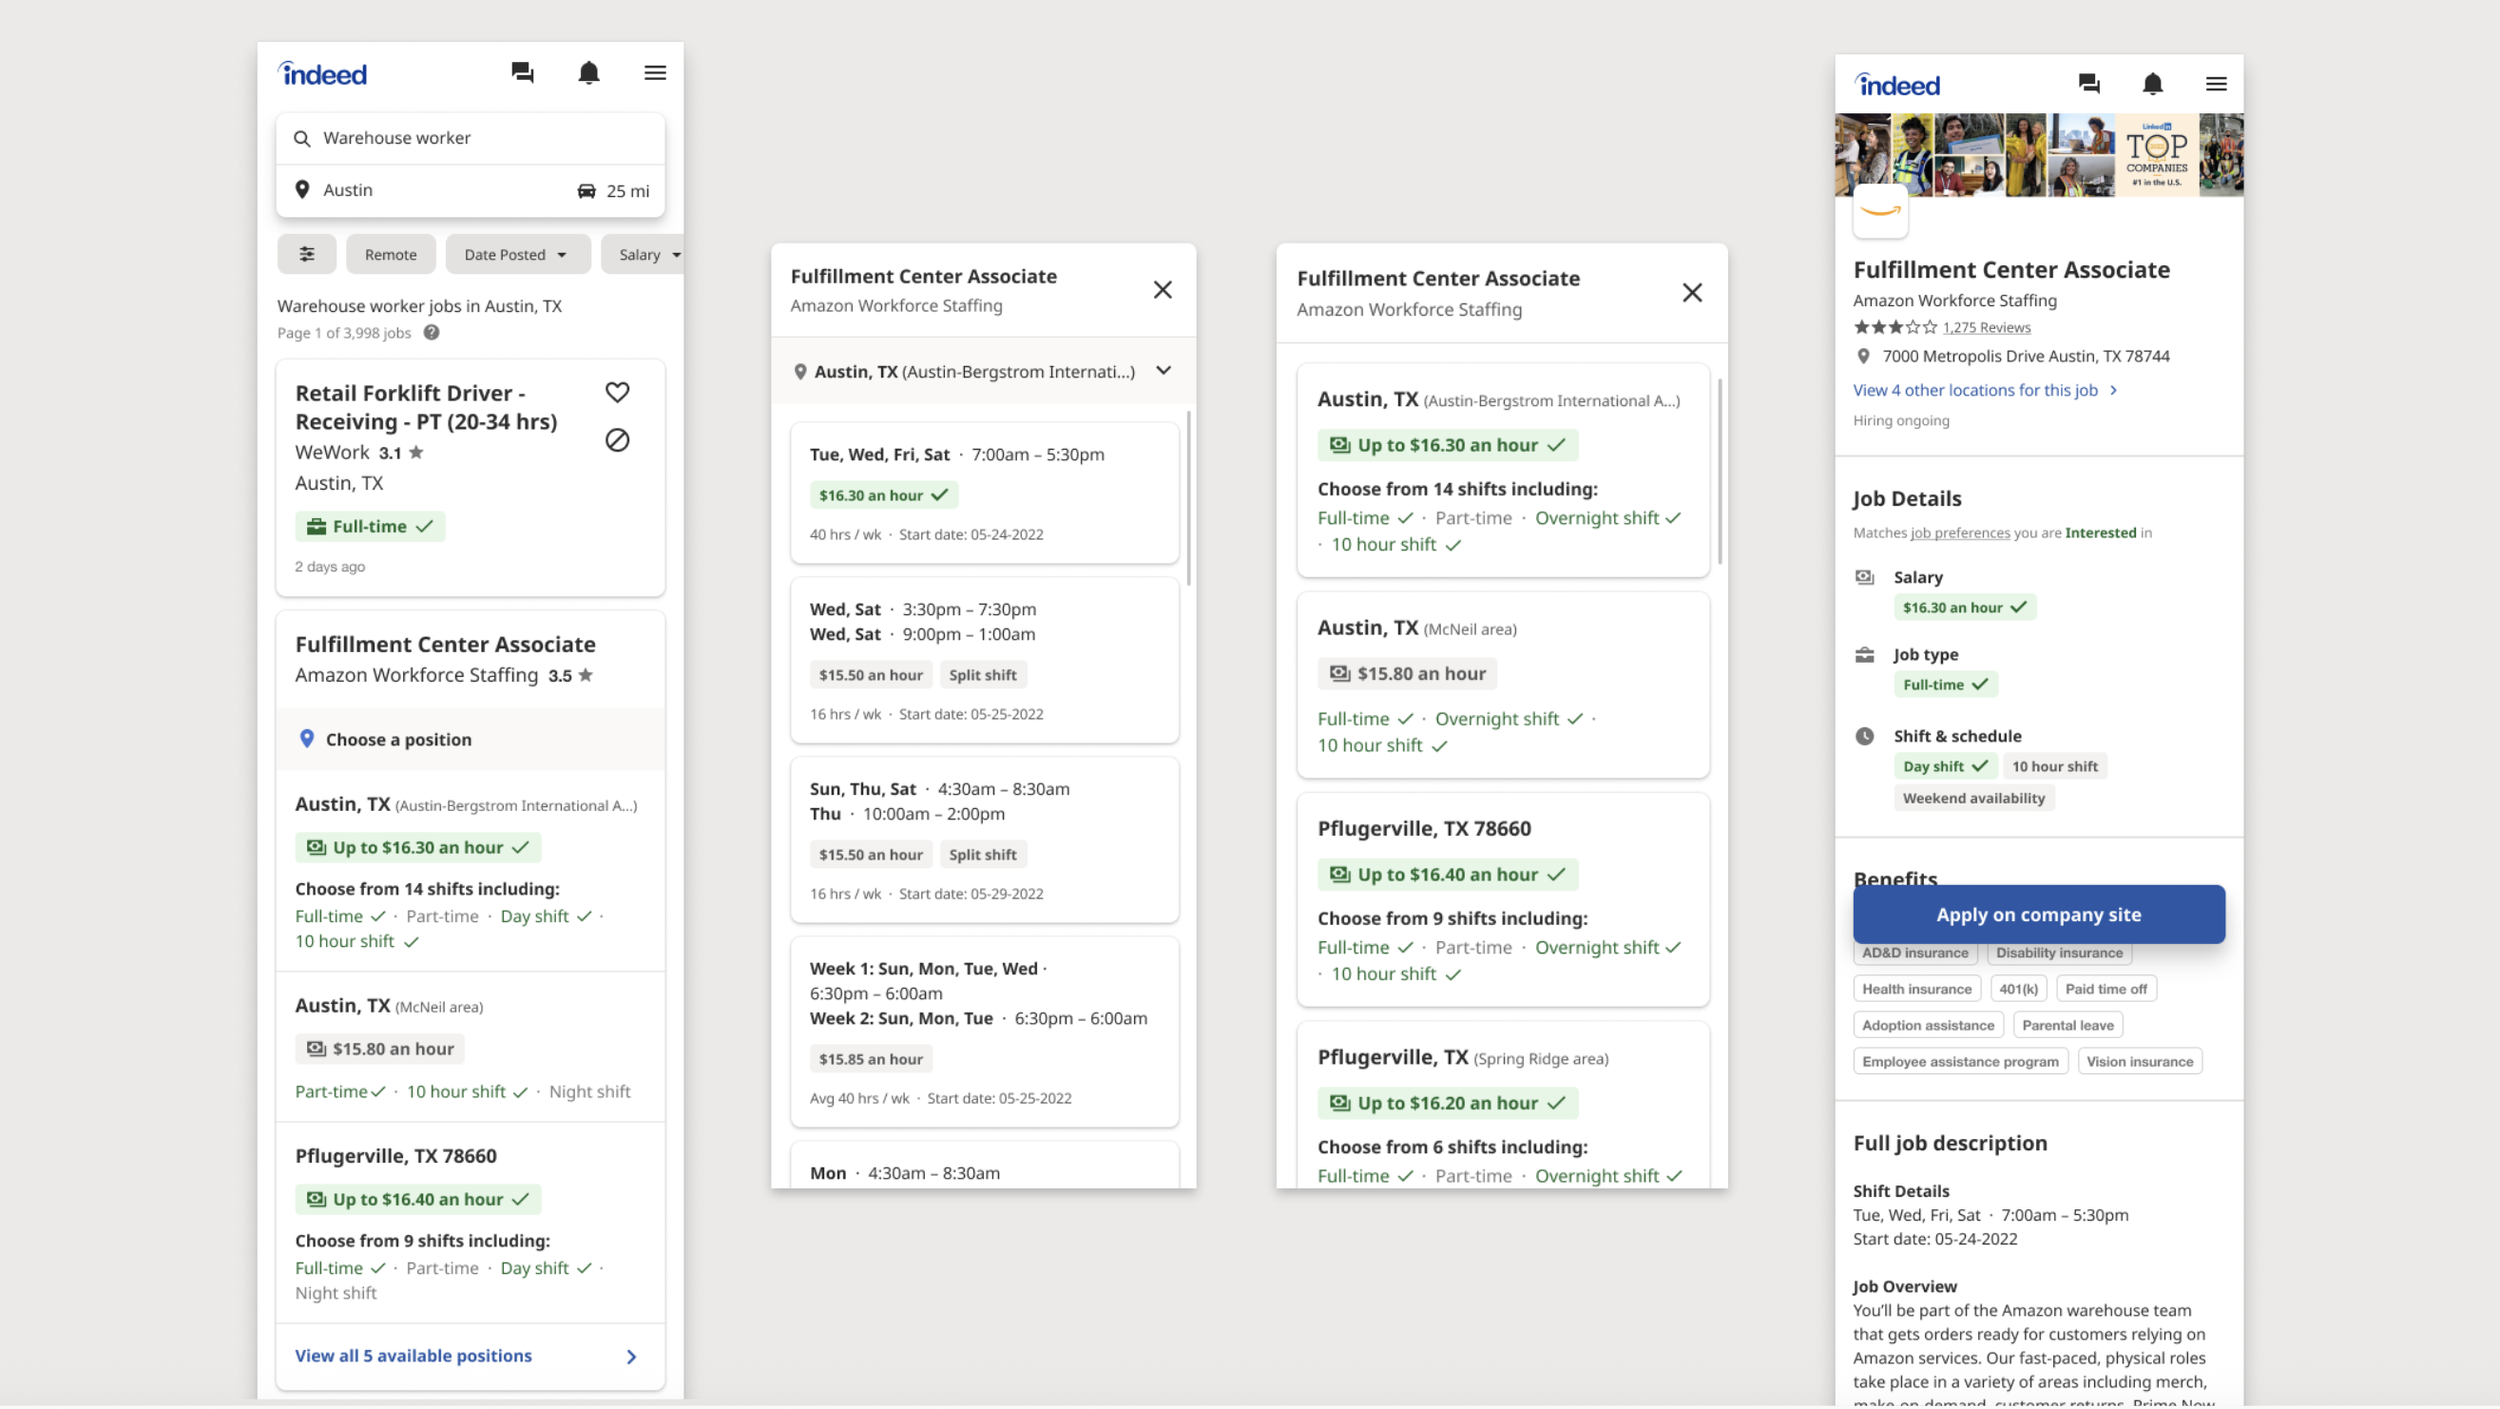Open the 1,275 Reviews link
2500x1409 pixels.
coord(1986,327)
